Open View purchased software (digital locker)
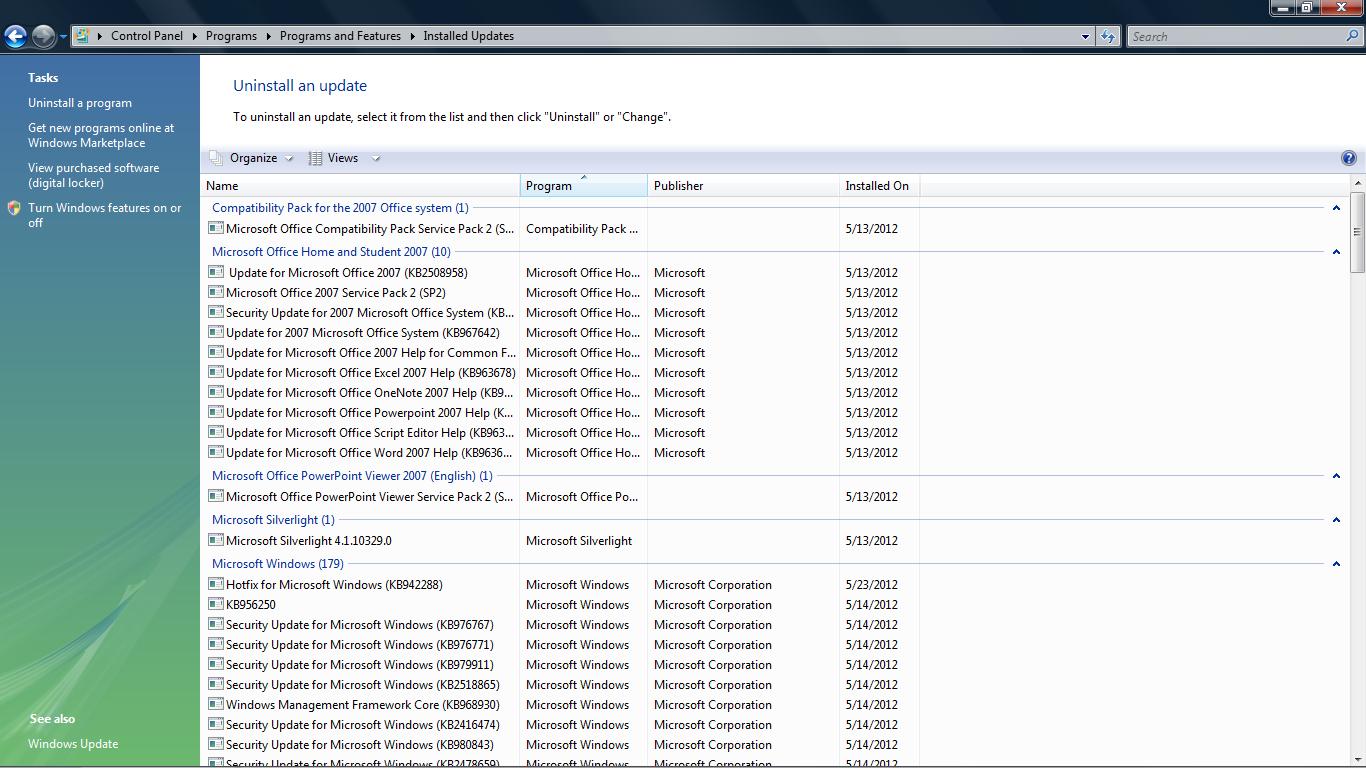The height and width of the screenshot is (768, 1366). 93,175
